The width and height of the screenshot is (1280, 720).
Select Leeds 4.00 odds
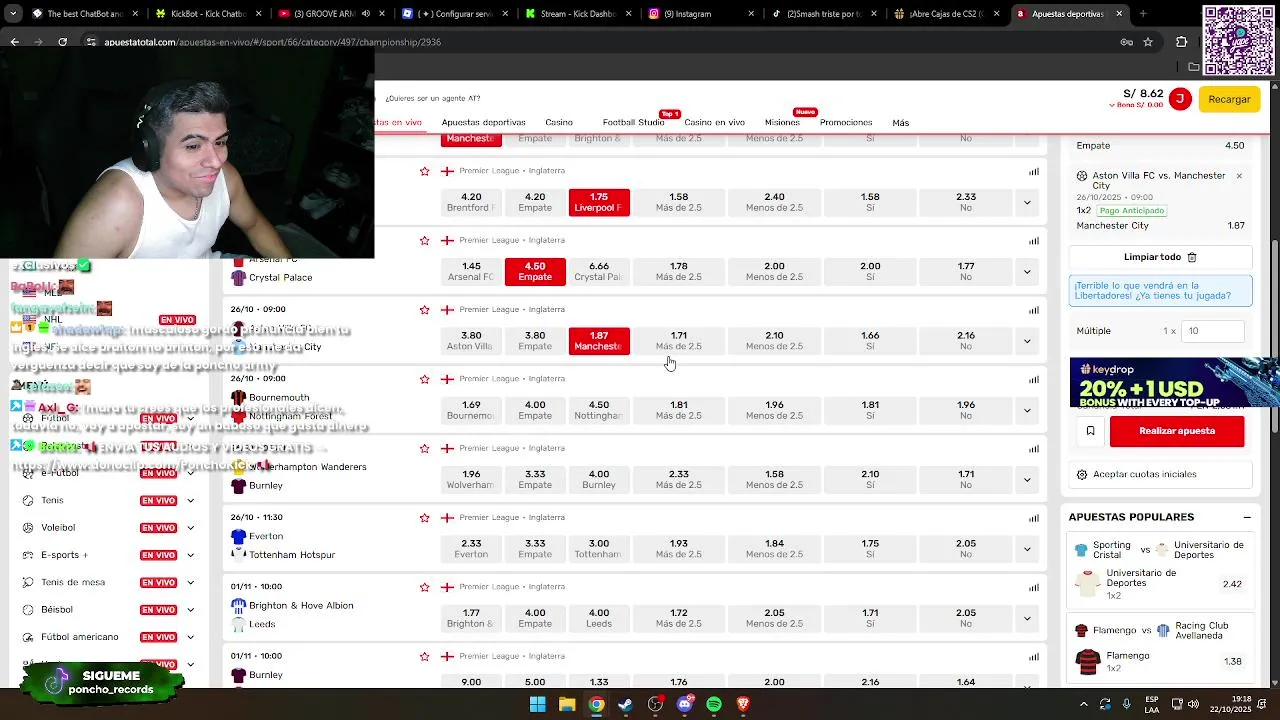(x=599, y=618)
